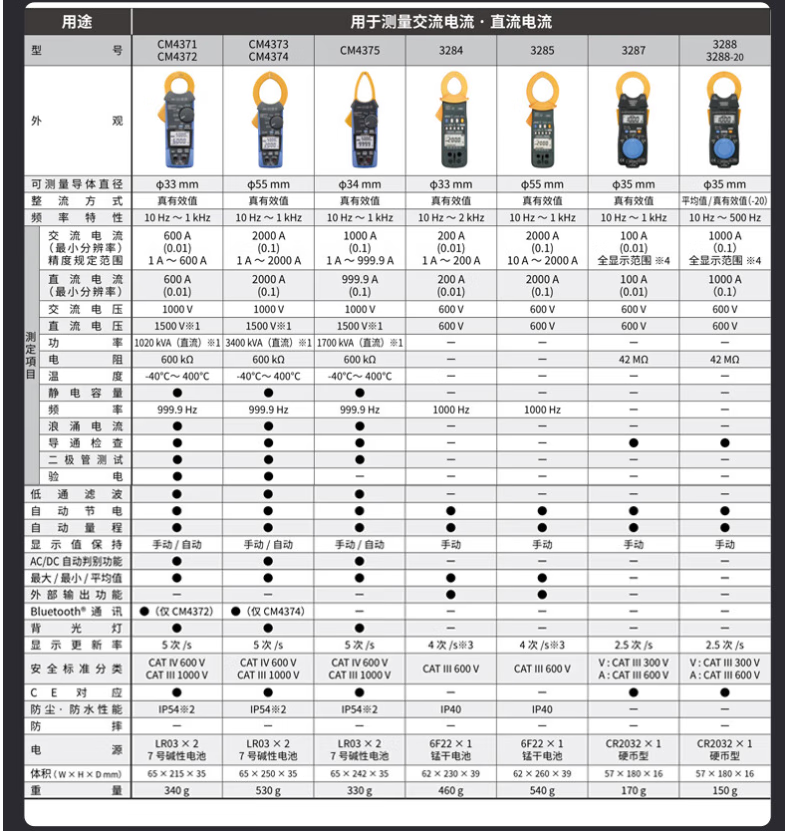Click the CM4371 CM4372 clamp meter image
The height and width of the screenshot is (831, 785).
[x=177, y=121]
